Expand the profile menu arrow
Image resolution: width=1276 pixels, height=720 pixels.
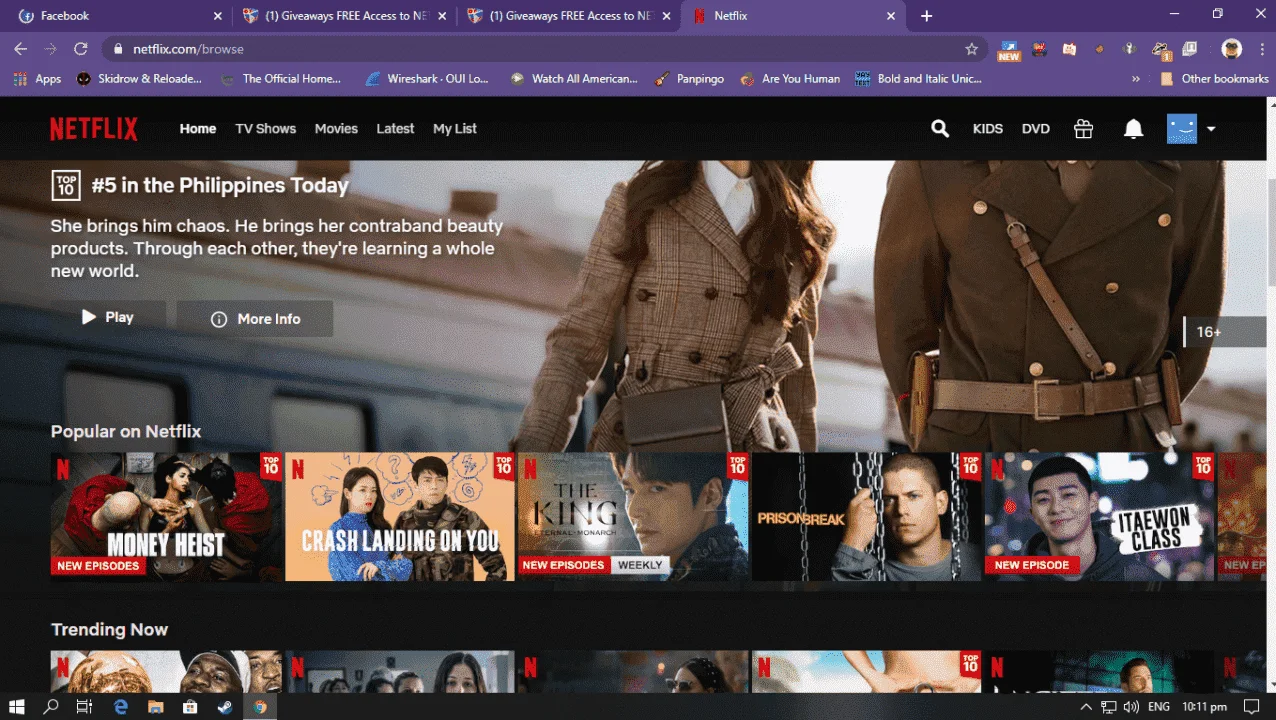point(1211,129)
